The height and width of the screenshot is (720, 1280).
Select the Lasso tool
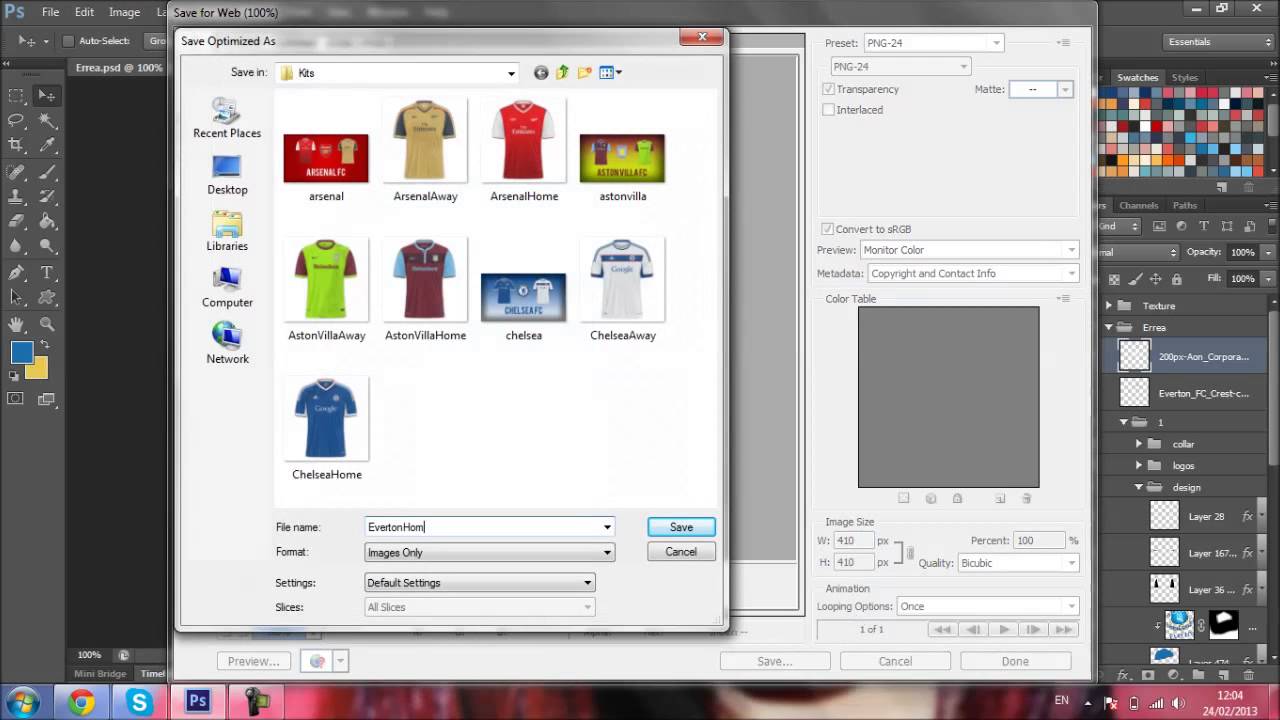coord(16,121)
